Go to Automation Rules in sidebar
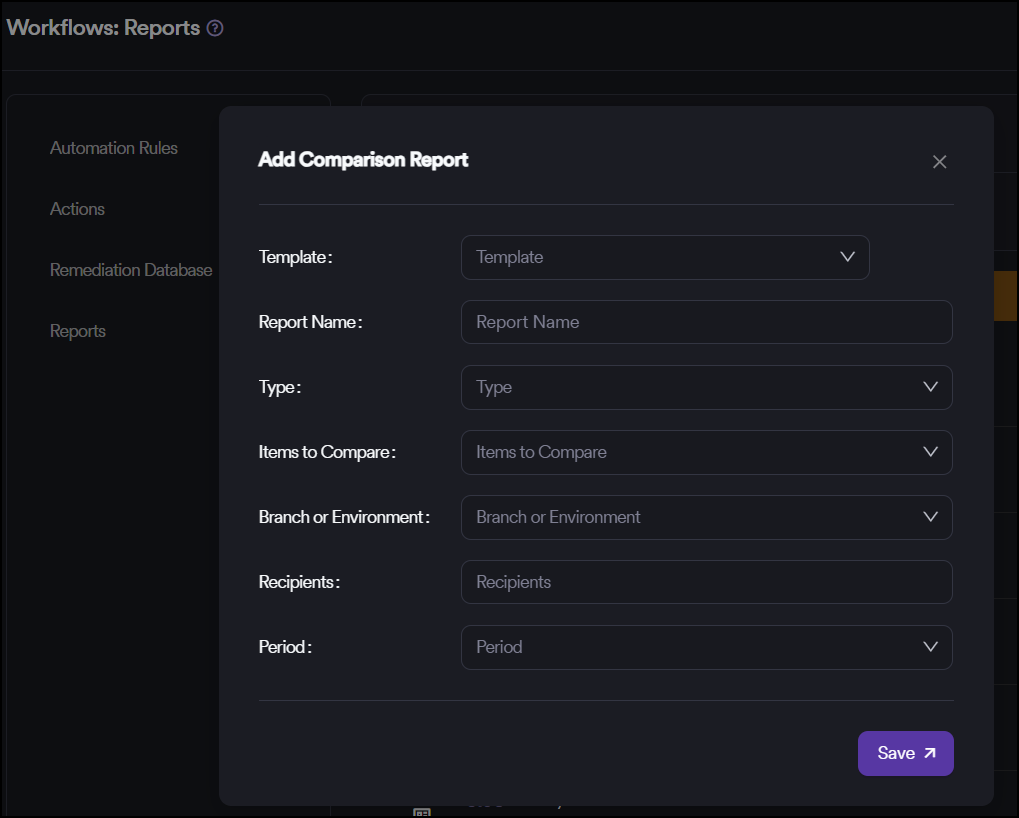This screenshot has width=1019, height=818. point(114,148)
